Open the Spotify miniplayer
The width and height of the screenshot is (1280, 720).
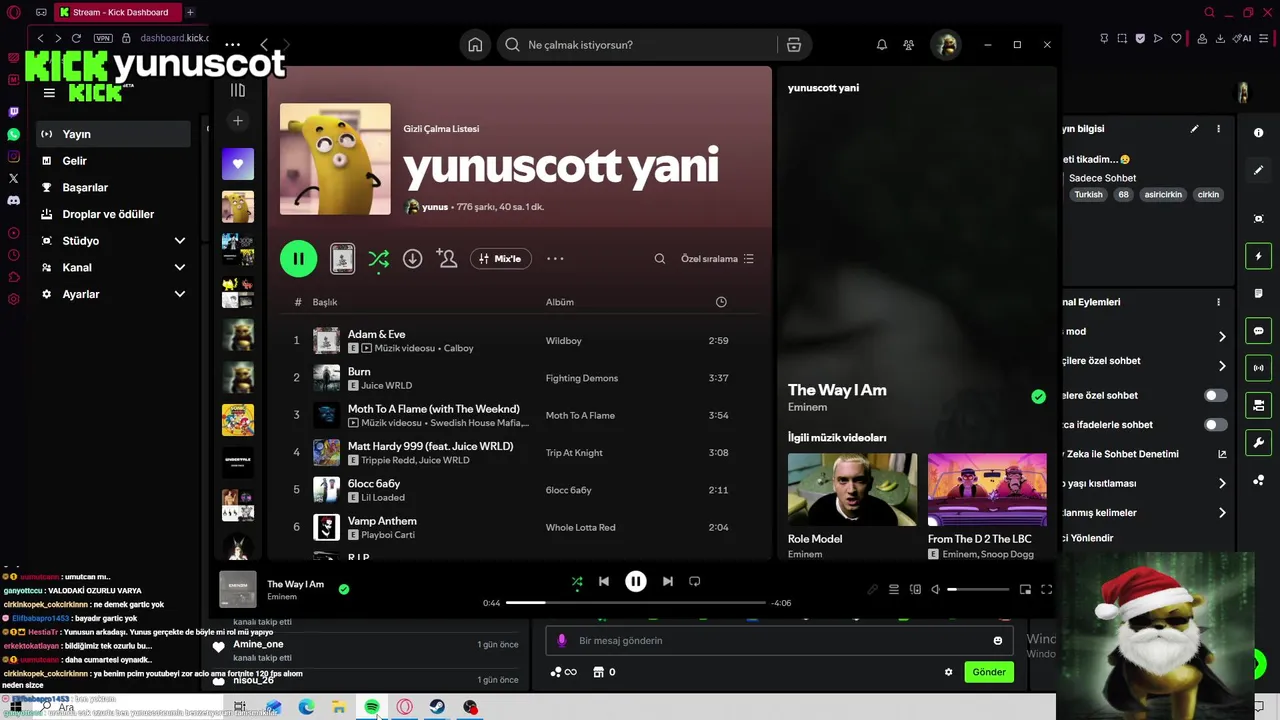(x=1025, y=590)
